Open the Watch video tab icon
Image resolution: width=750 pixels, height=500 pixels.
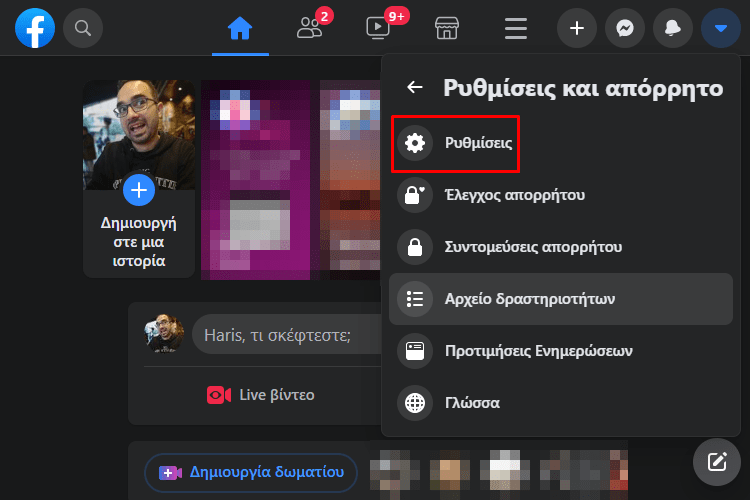click(379, 28)
